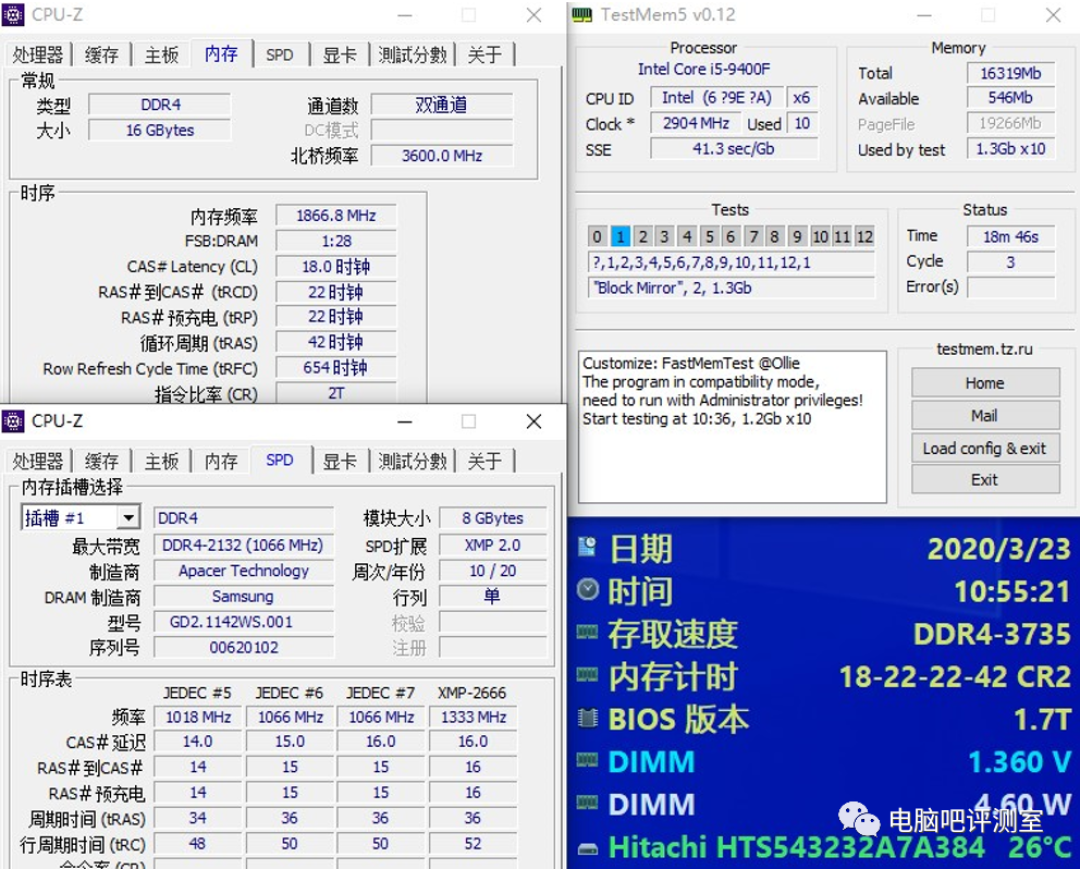
Task: Switch to 处理器 tab in upper CPU-Z
Action: pyautogui.click(x=38, y=55)
